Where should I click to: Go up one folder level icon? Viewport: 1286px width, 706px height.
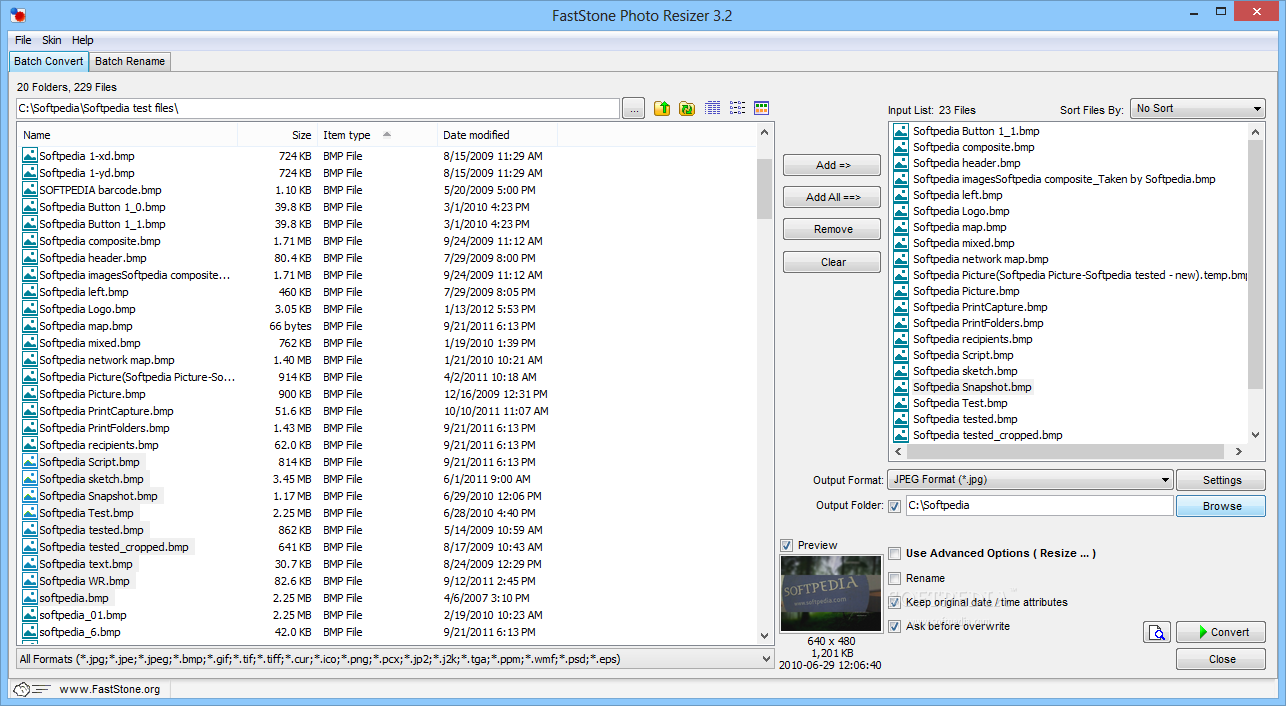(662, 108)
